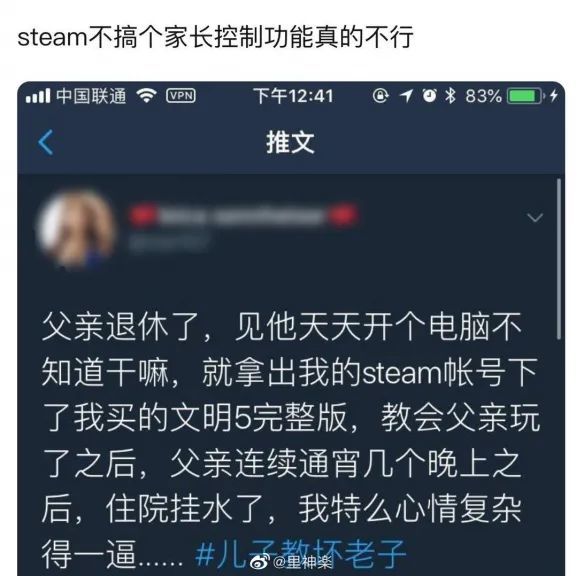584x576 pixels.
Task: Tap the rotation lock status icon
Action: [380, 96]
